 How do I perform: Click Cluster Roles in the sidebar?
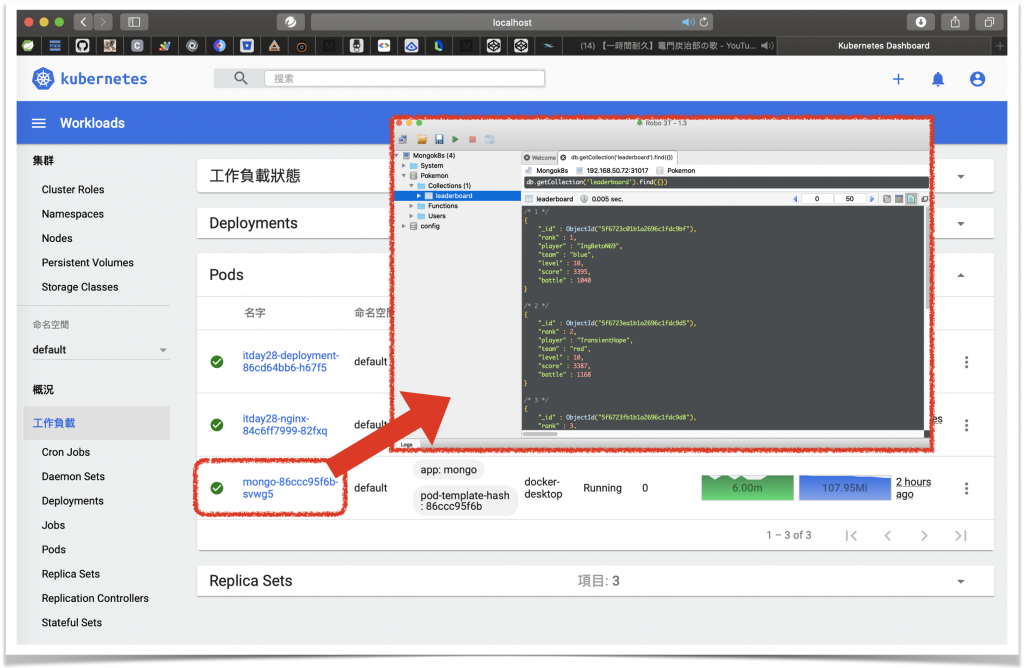(x=73, y=189)
